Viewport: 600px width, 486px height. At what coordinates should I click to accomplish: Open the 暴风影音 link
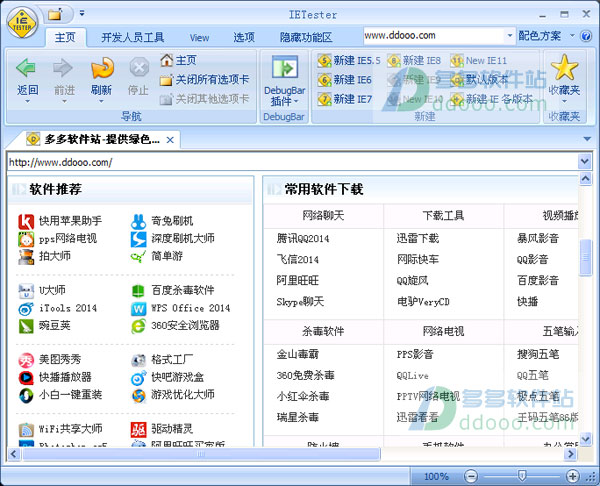click(538, 239)
